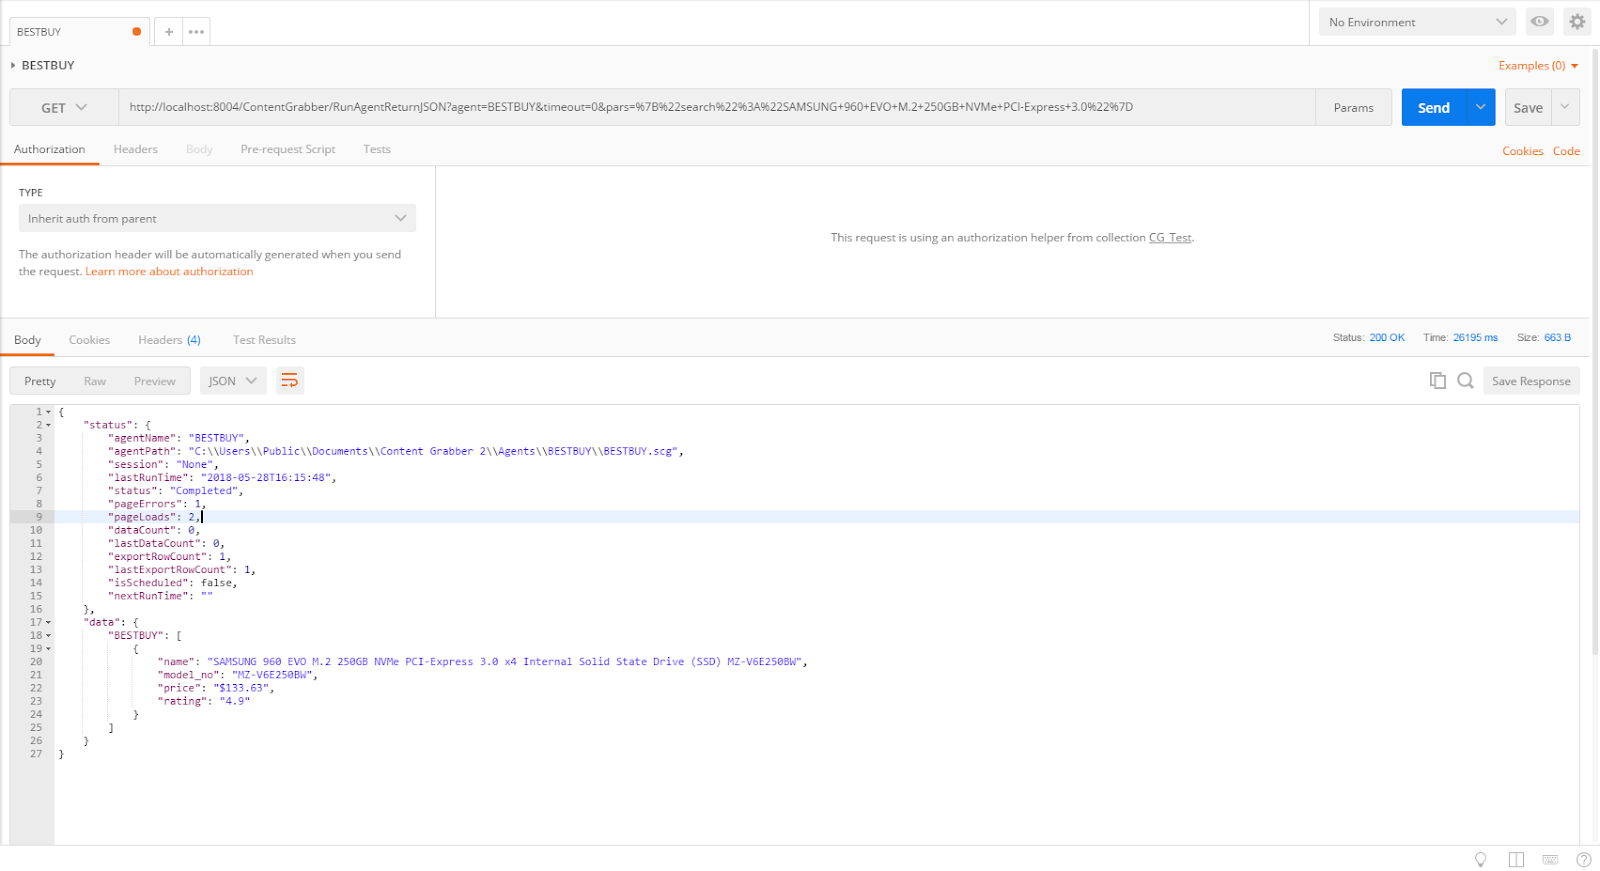Open Learn more about authorization link

[x=169, y=271]
